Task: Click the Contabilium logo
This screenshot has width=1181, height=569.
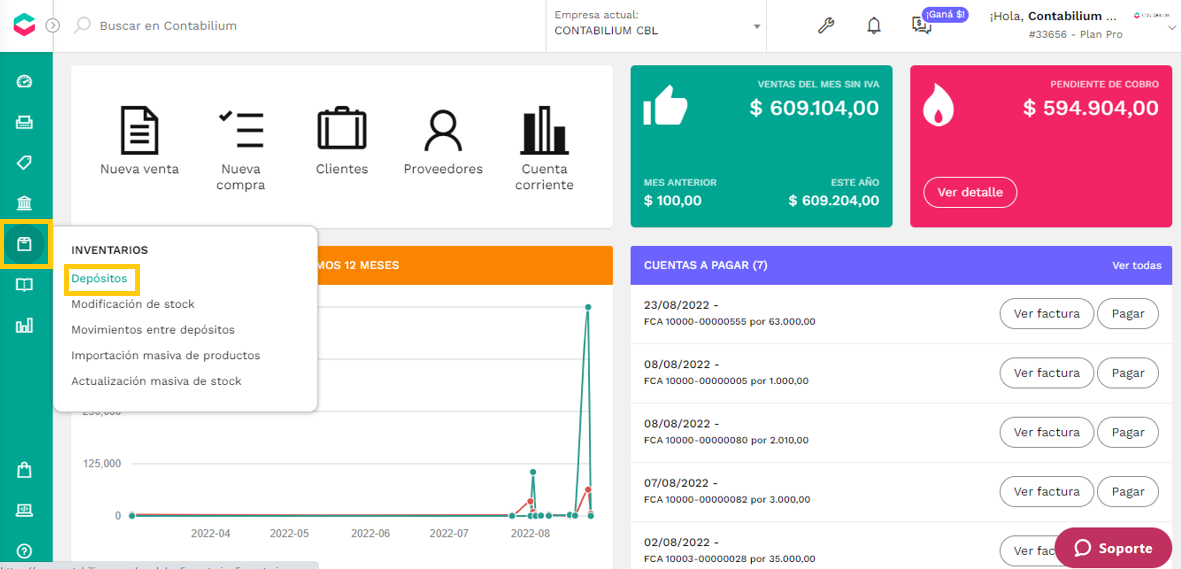Action: [25, 25]
